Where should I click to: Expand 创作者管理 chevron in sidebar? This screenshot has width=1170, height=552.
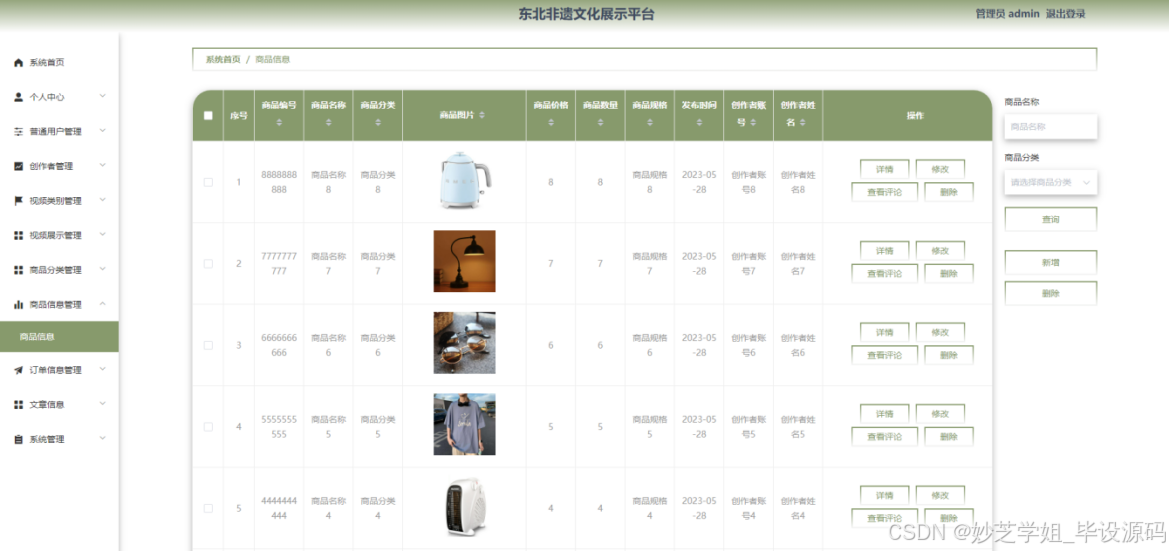102,166
